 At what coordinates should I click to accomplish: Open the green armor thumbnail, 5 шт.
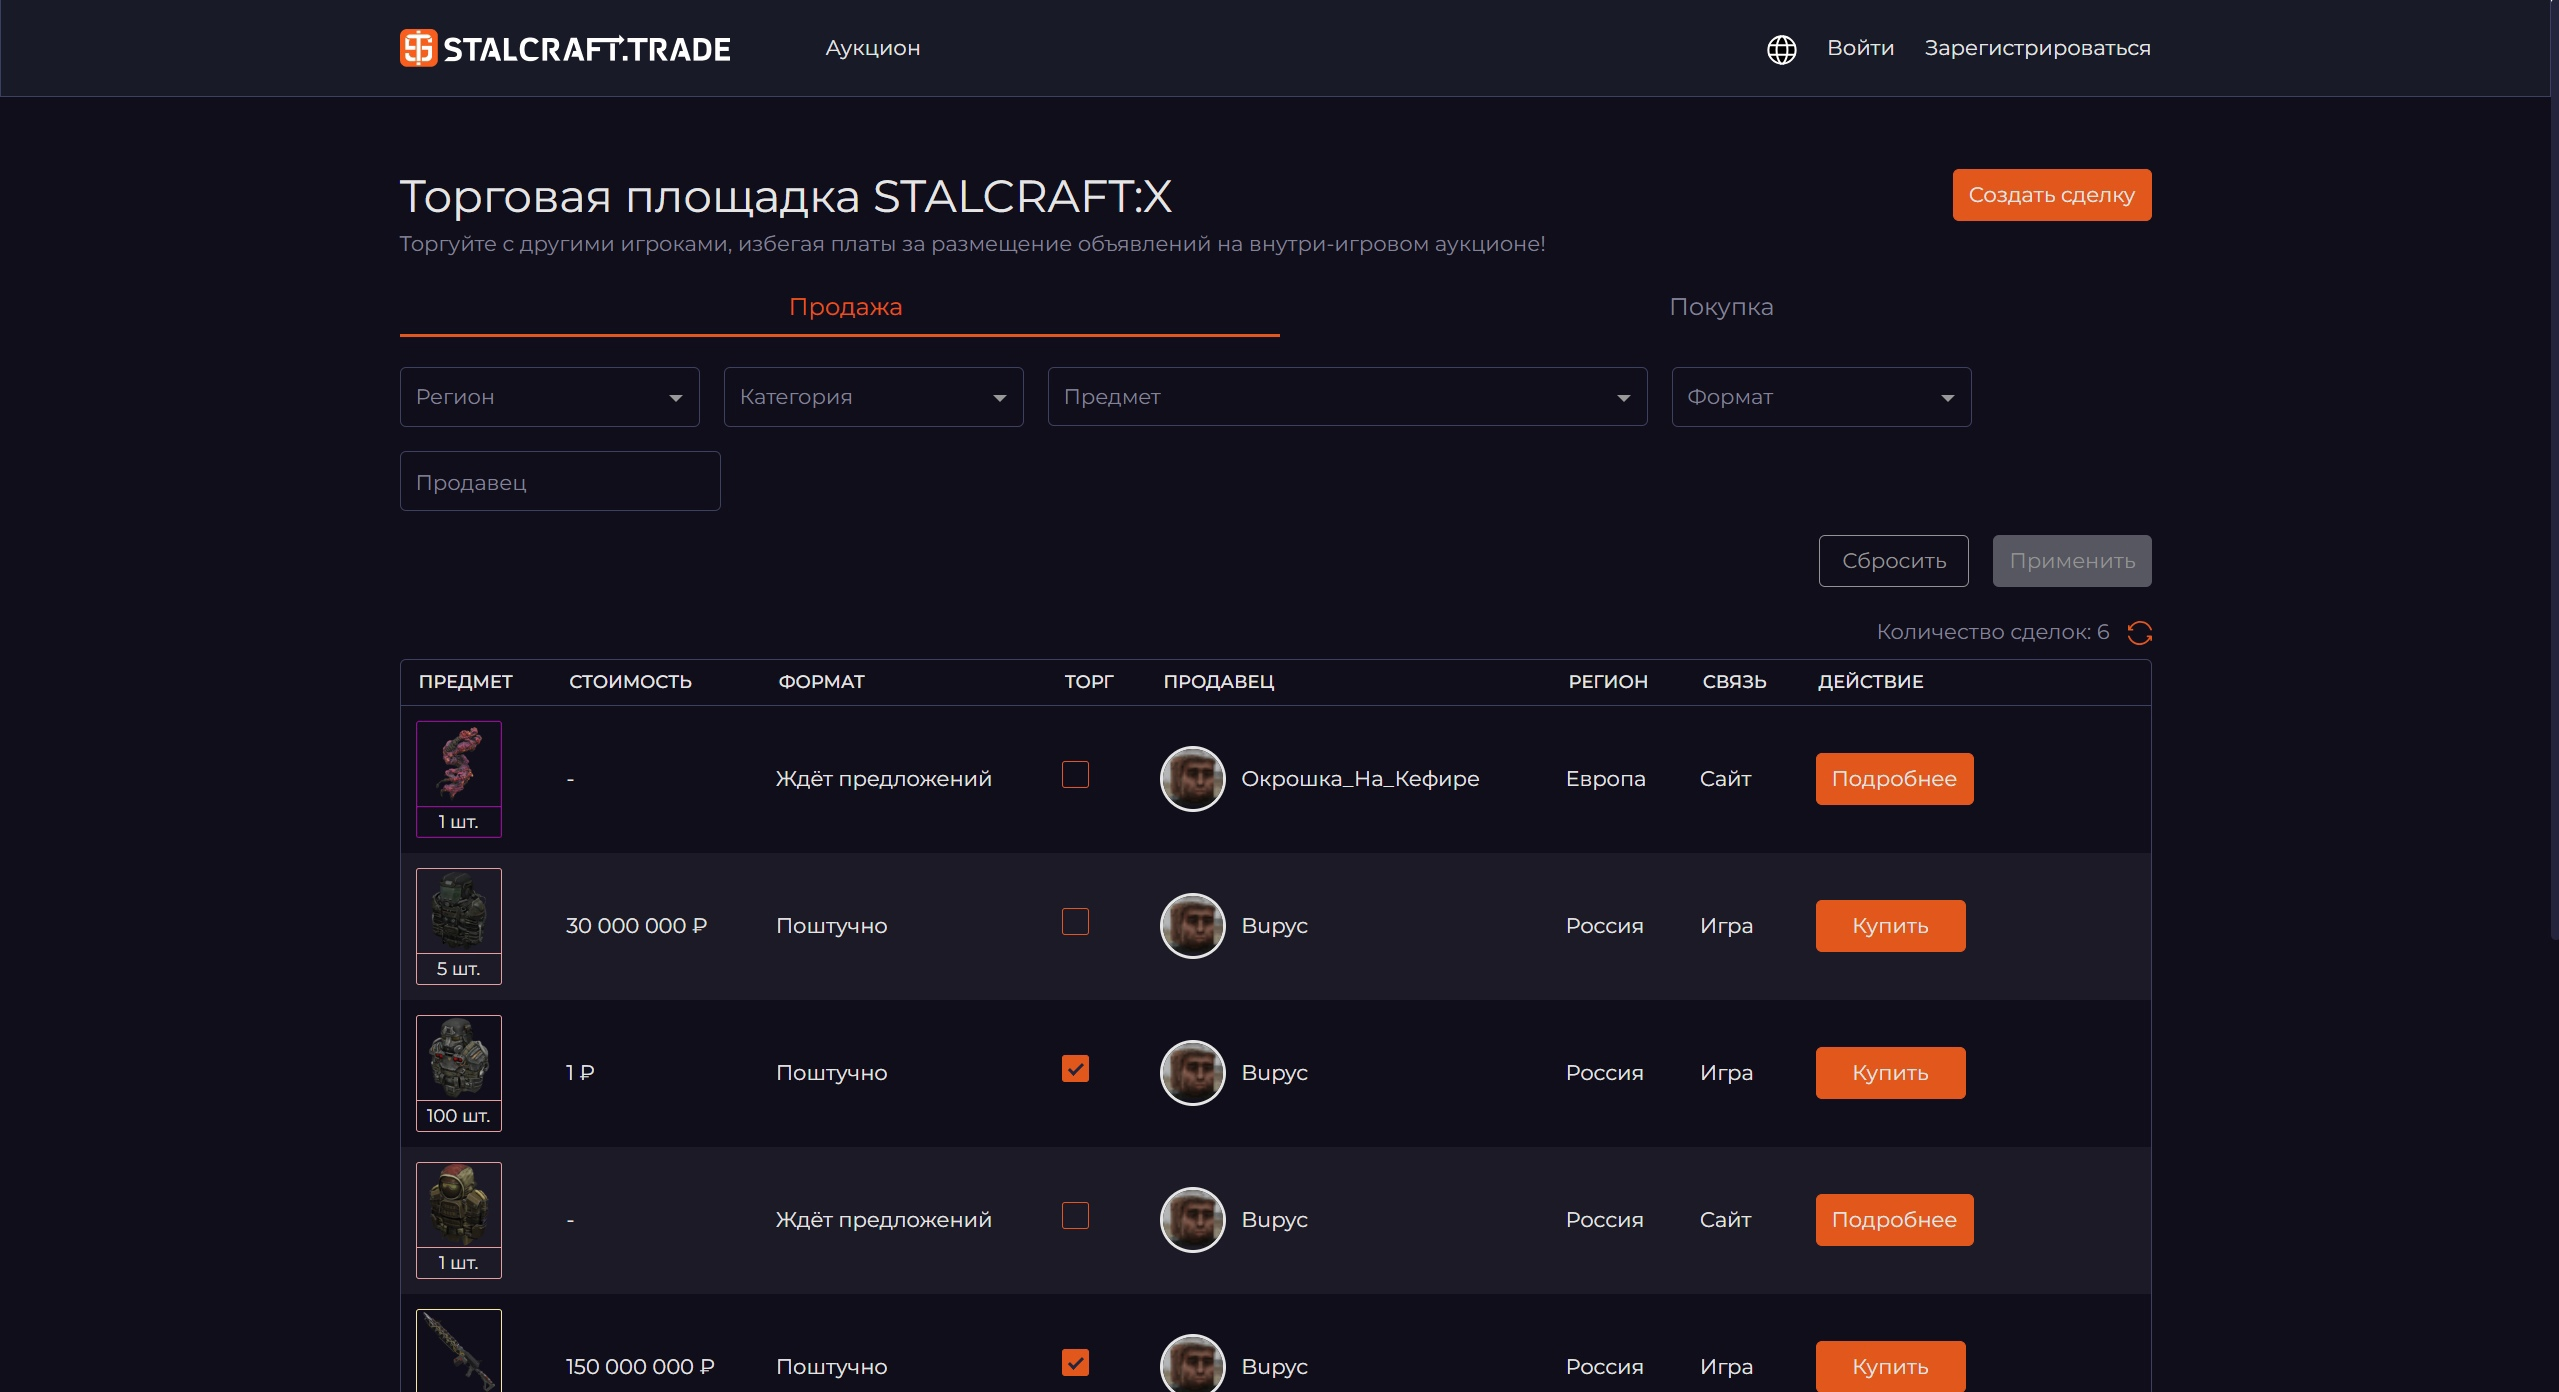458,925
